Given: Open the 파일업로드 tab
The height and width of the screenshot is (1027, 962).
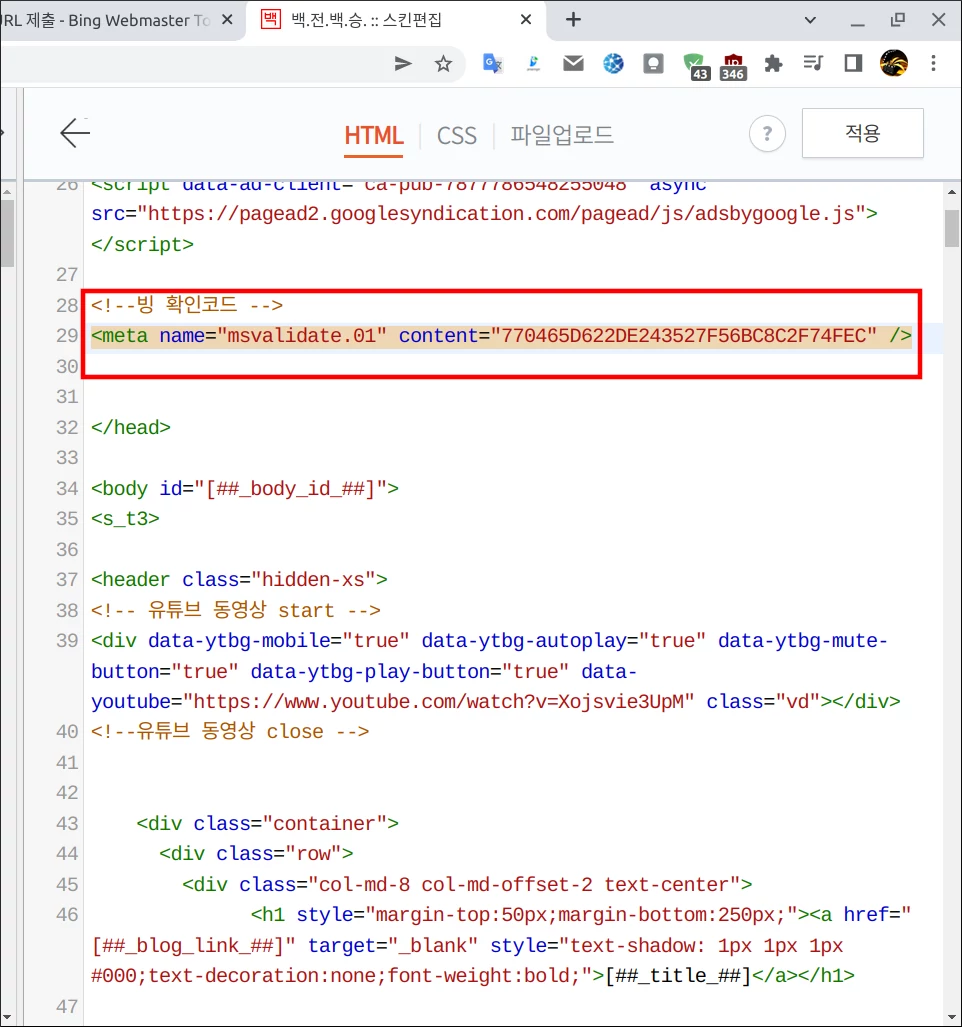Looking at the screenshot, I should (x=562, y=135).
